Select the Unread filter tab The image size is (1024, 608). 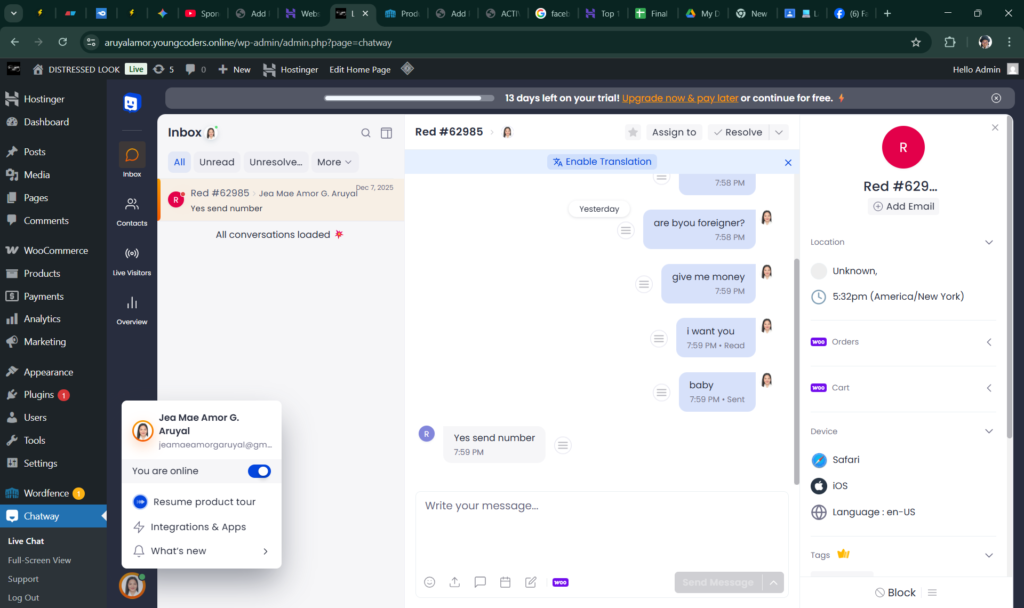tap(216, 162)
